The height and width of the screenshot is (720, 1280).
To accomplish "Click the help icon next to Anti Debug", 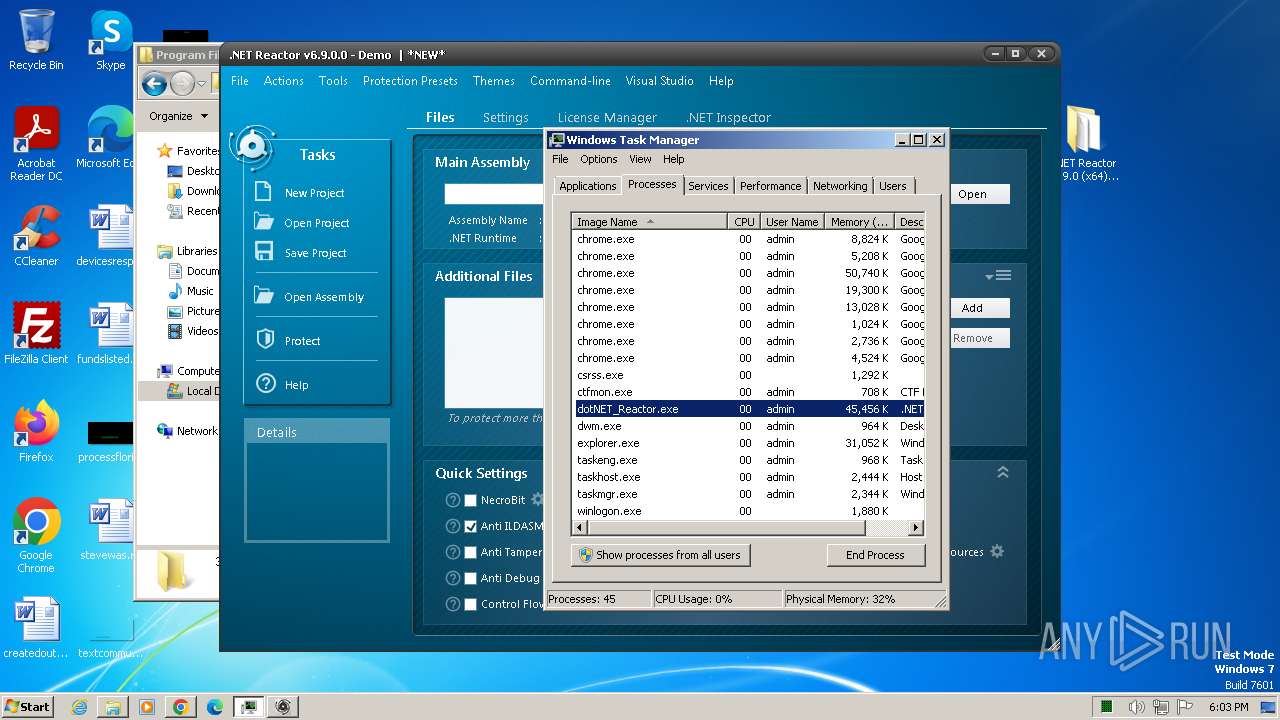I will coord(453,578).
